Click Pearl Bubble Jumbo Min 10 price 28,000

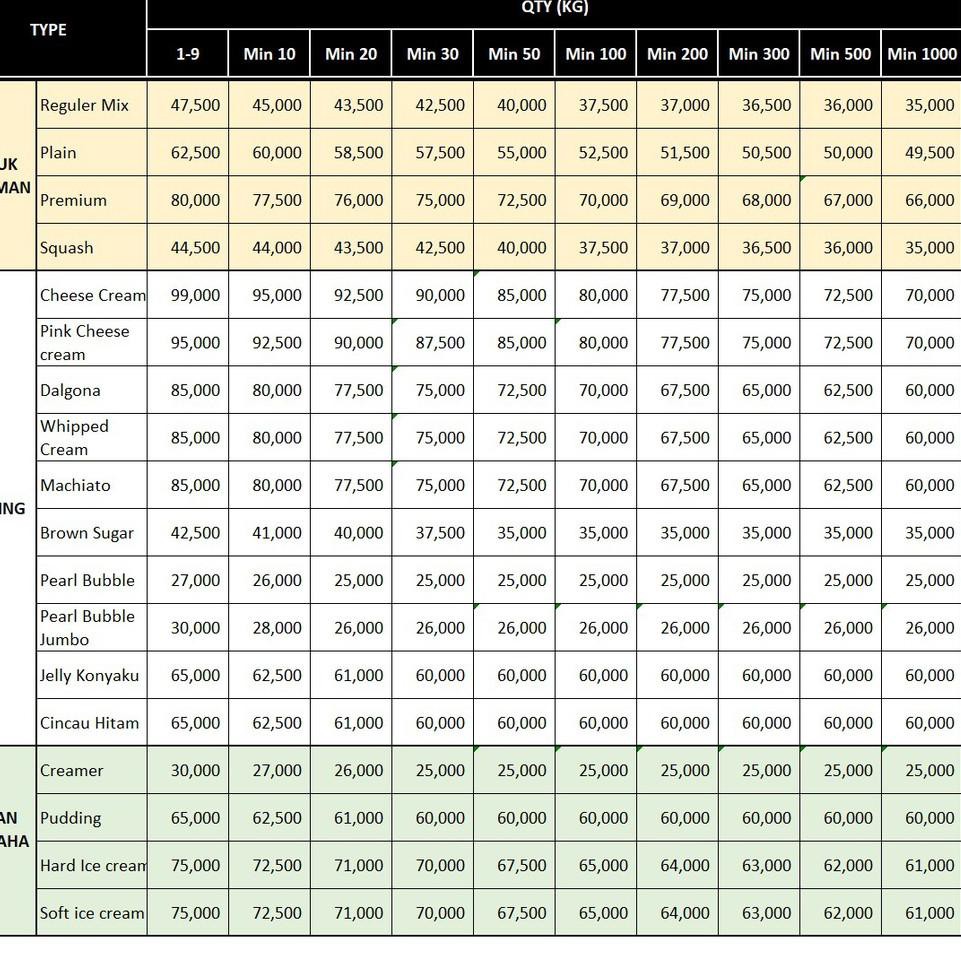269,627
